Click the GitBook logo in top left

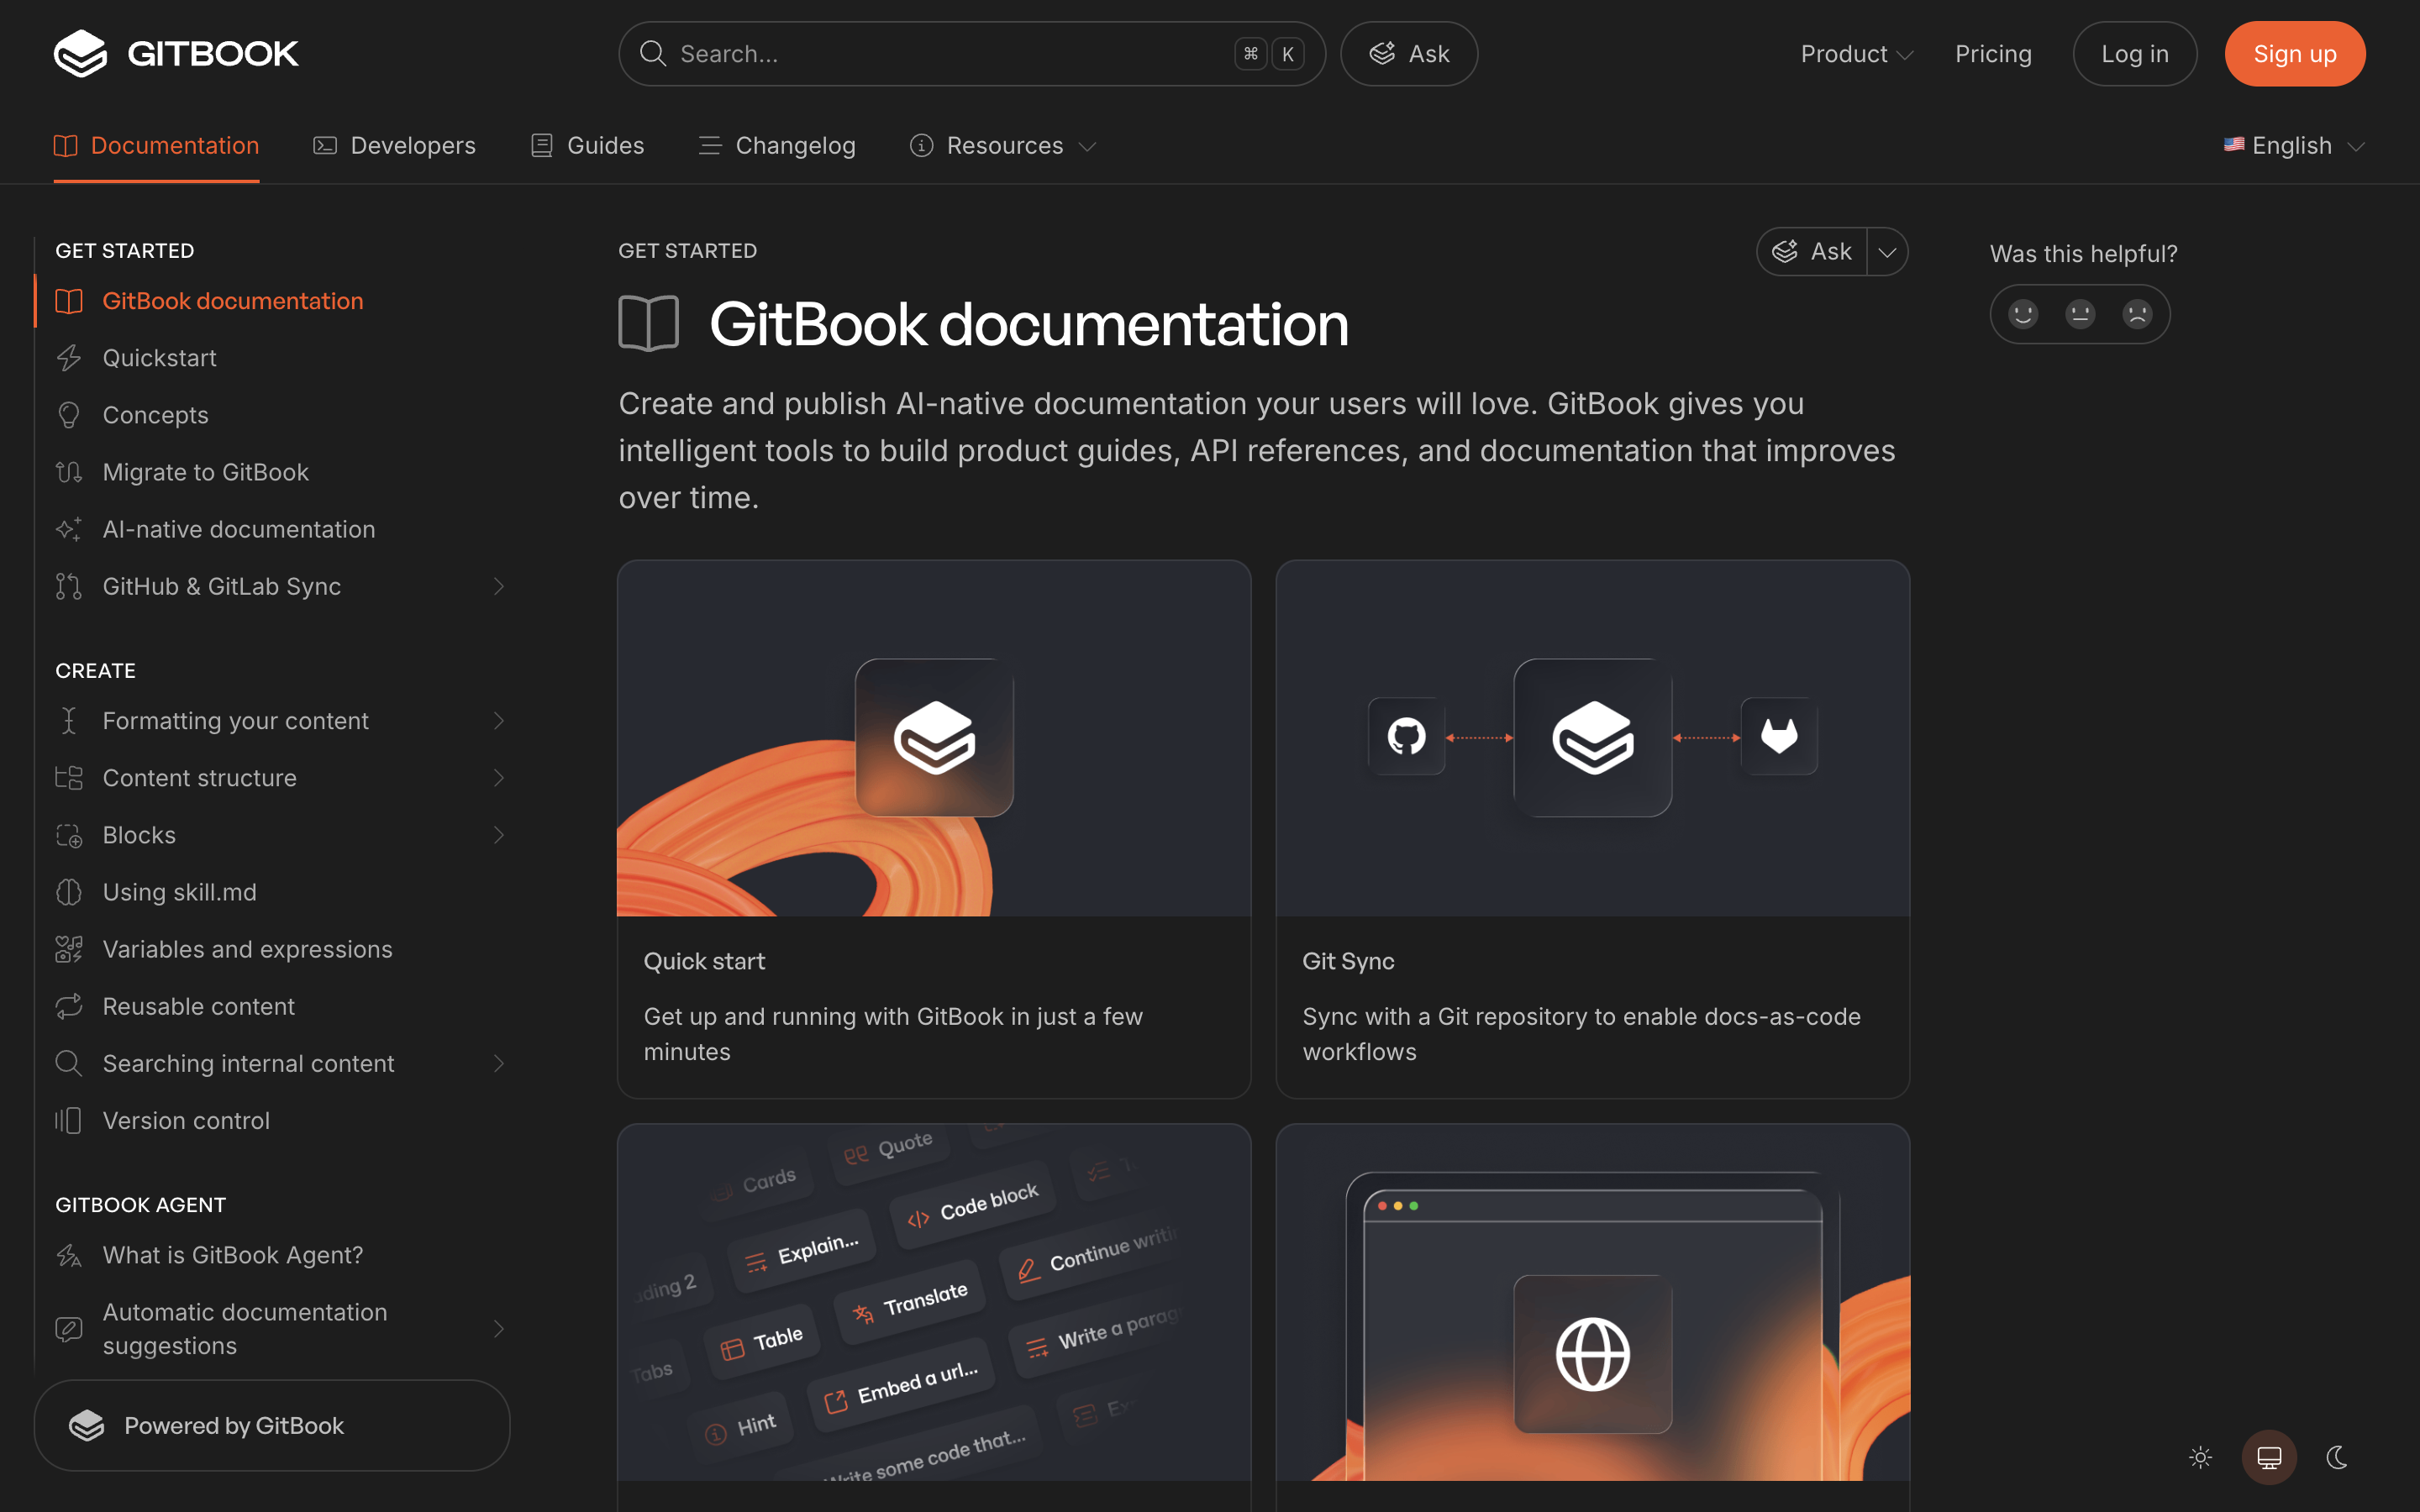coord(176,53)
